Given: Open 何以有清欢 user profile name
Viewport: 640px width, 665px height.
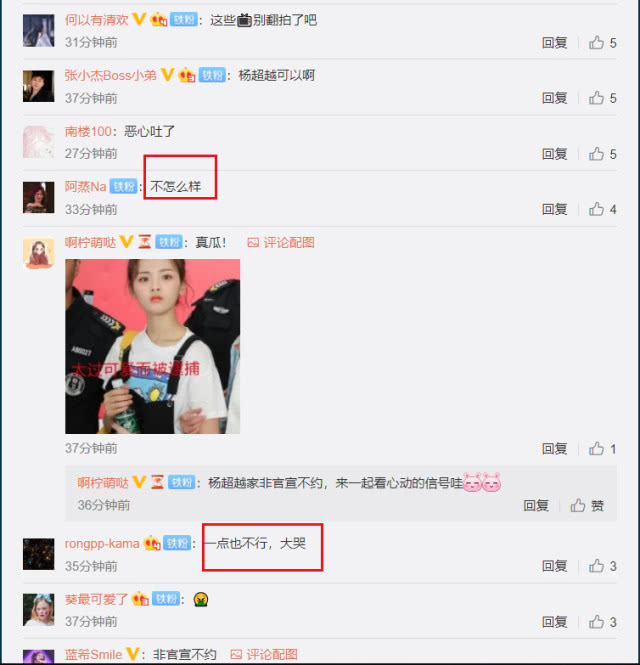Looking at the screenshot, I should [97, 20].
